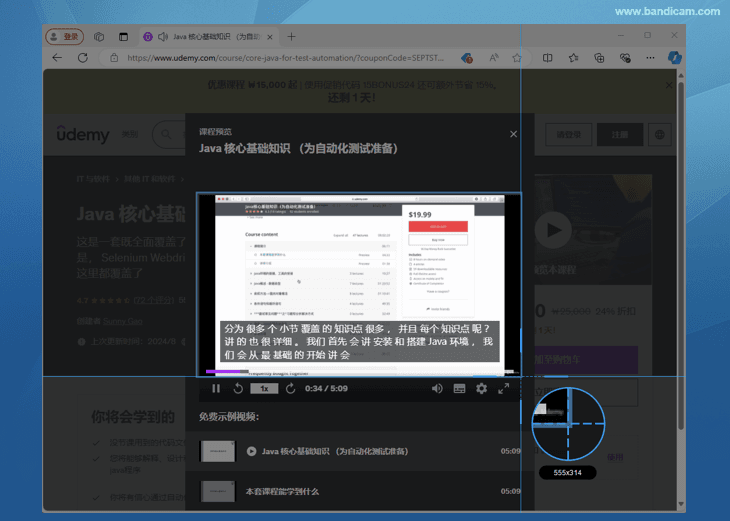Add this page to favorites star

click(517, 58)
